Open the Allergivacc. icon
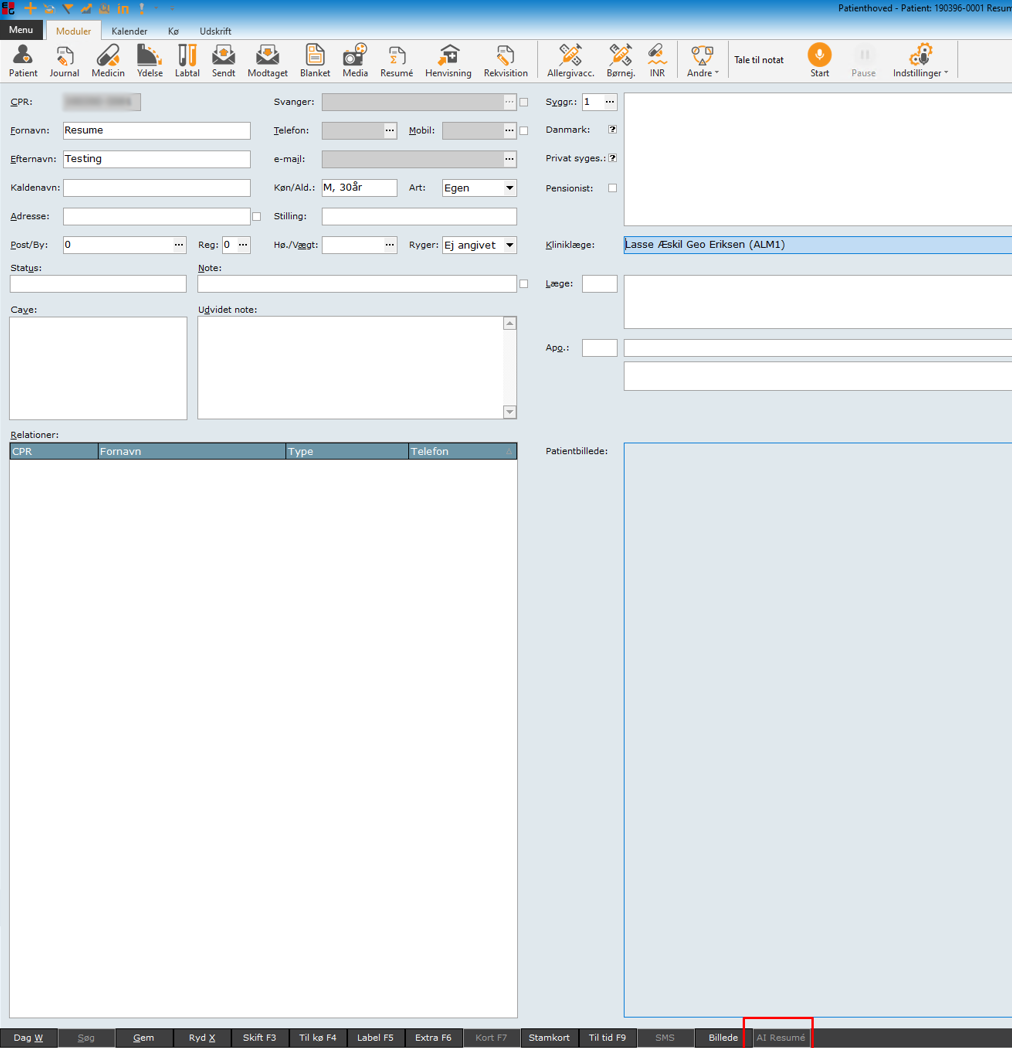 tap(570, 61)
